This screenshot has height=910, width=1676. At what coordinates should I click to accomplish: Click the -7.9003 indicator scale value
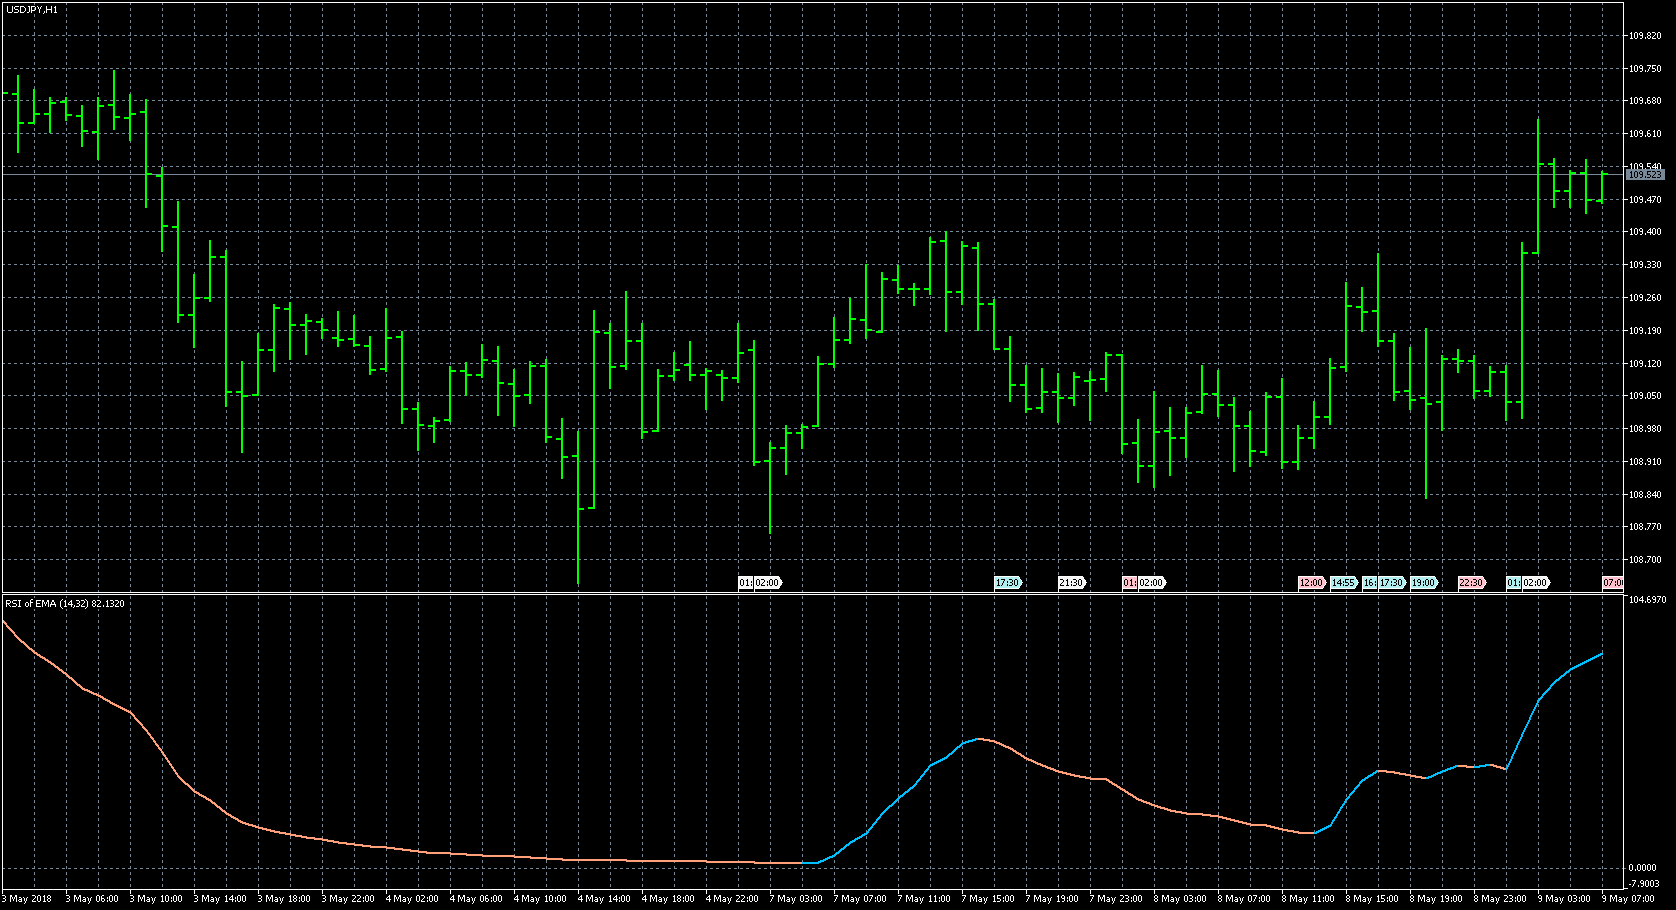coord(1643,883)
